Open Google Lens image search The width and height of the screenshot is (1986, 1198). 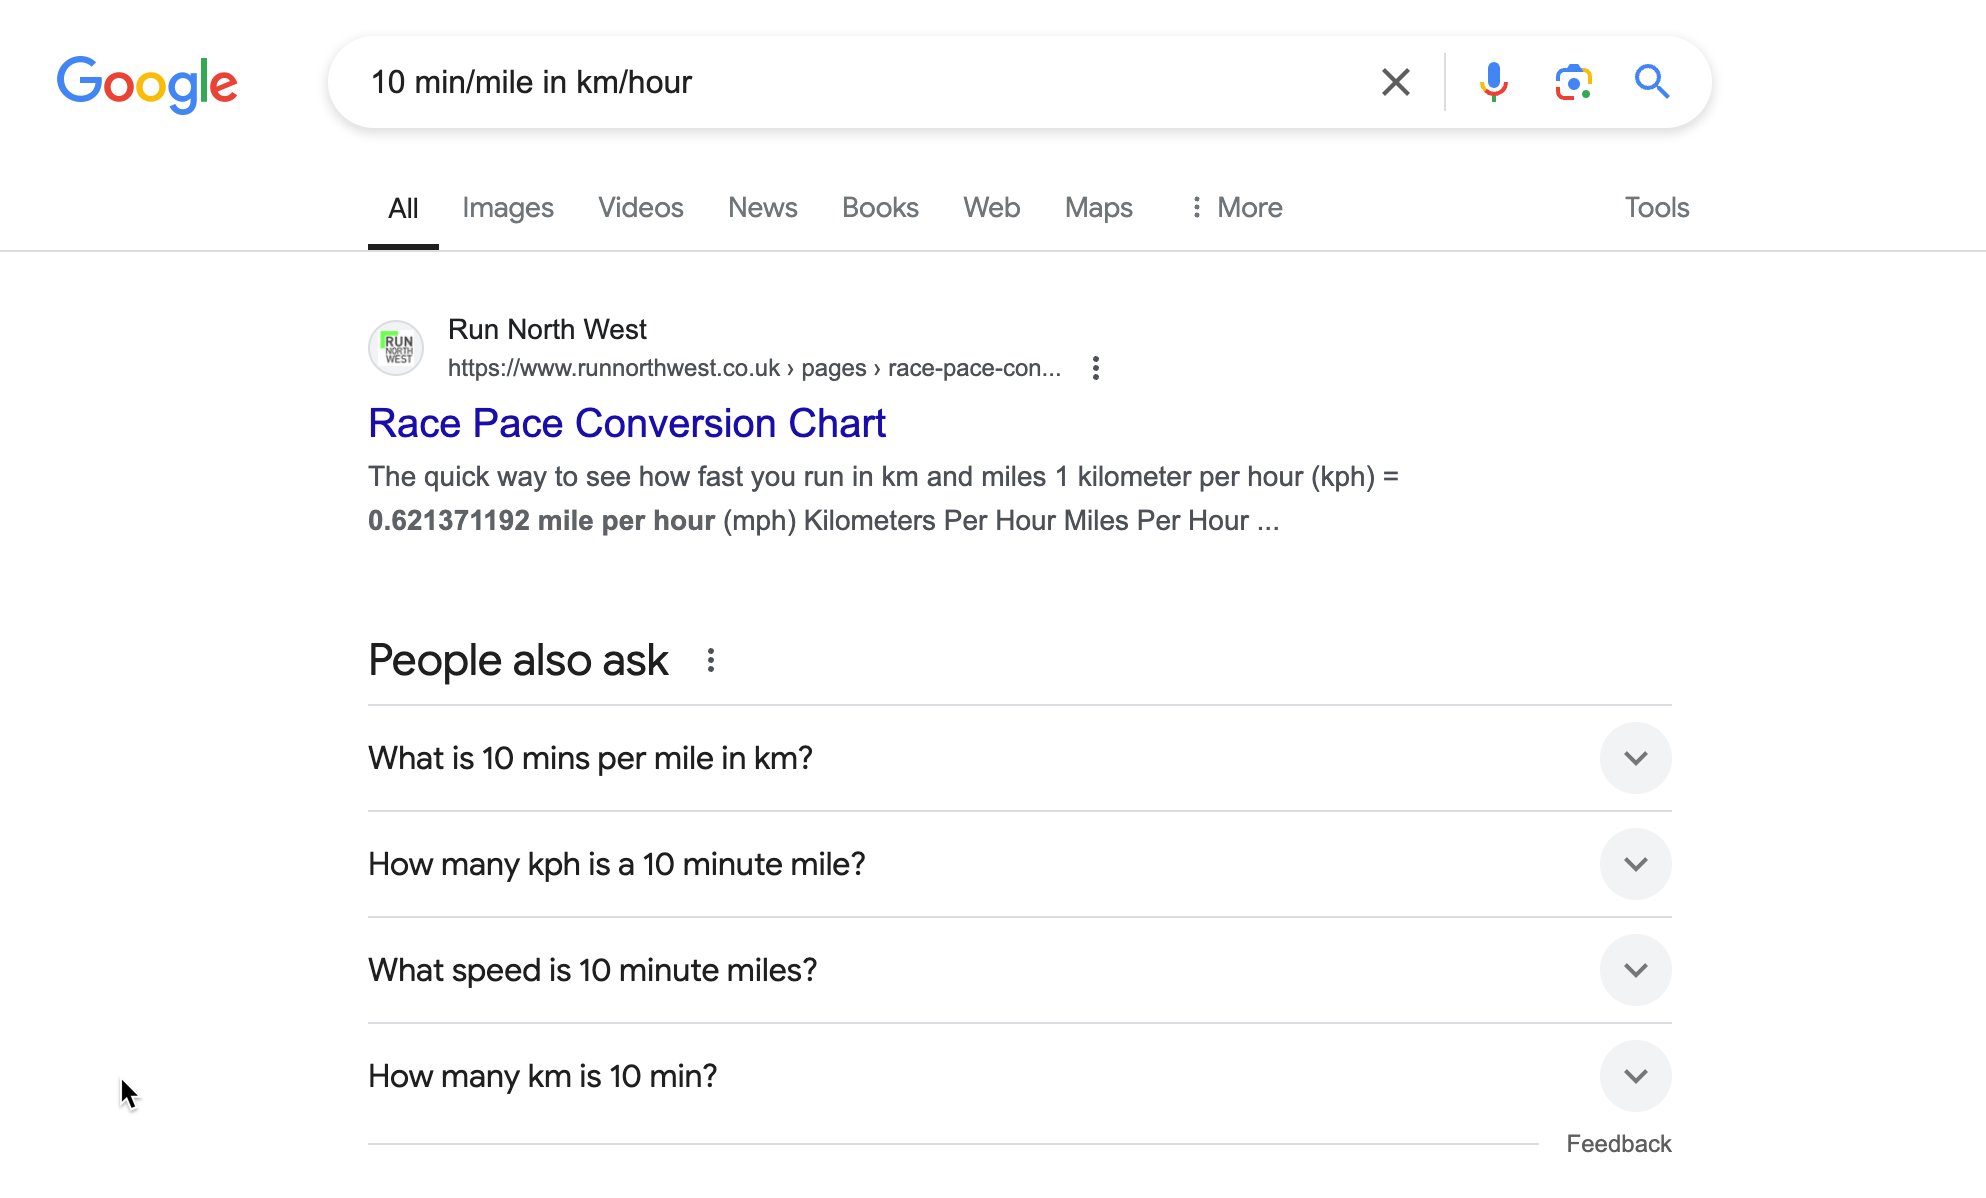(x=1573, y=82)
